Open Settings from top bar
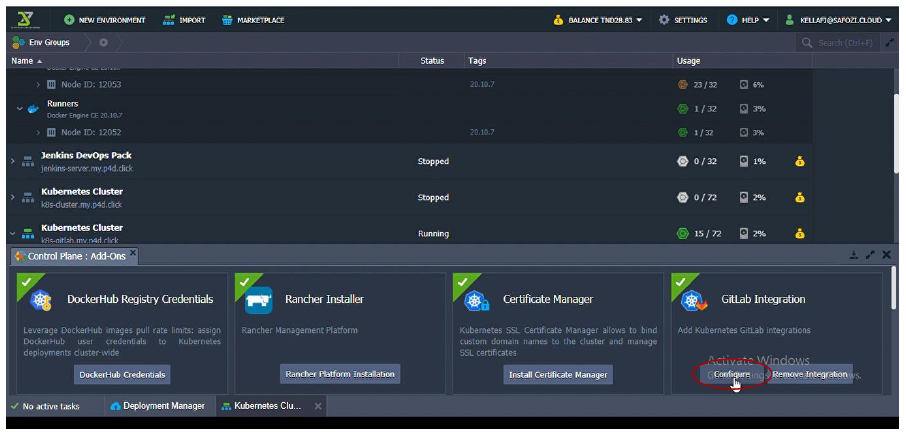This screenshot has height=439, width=906. tap(683, 20)
